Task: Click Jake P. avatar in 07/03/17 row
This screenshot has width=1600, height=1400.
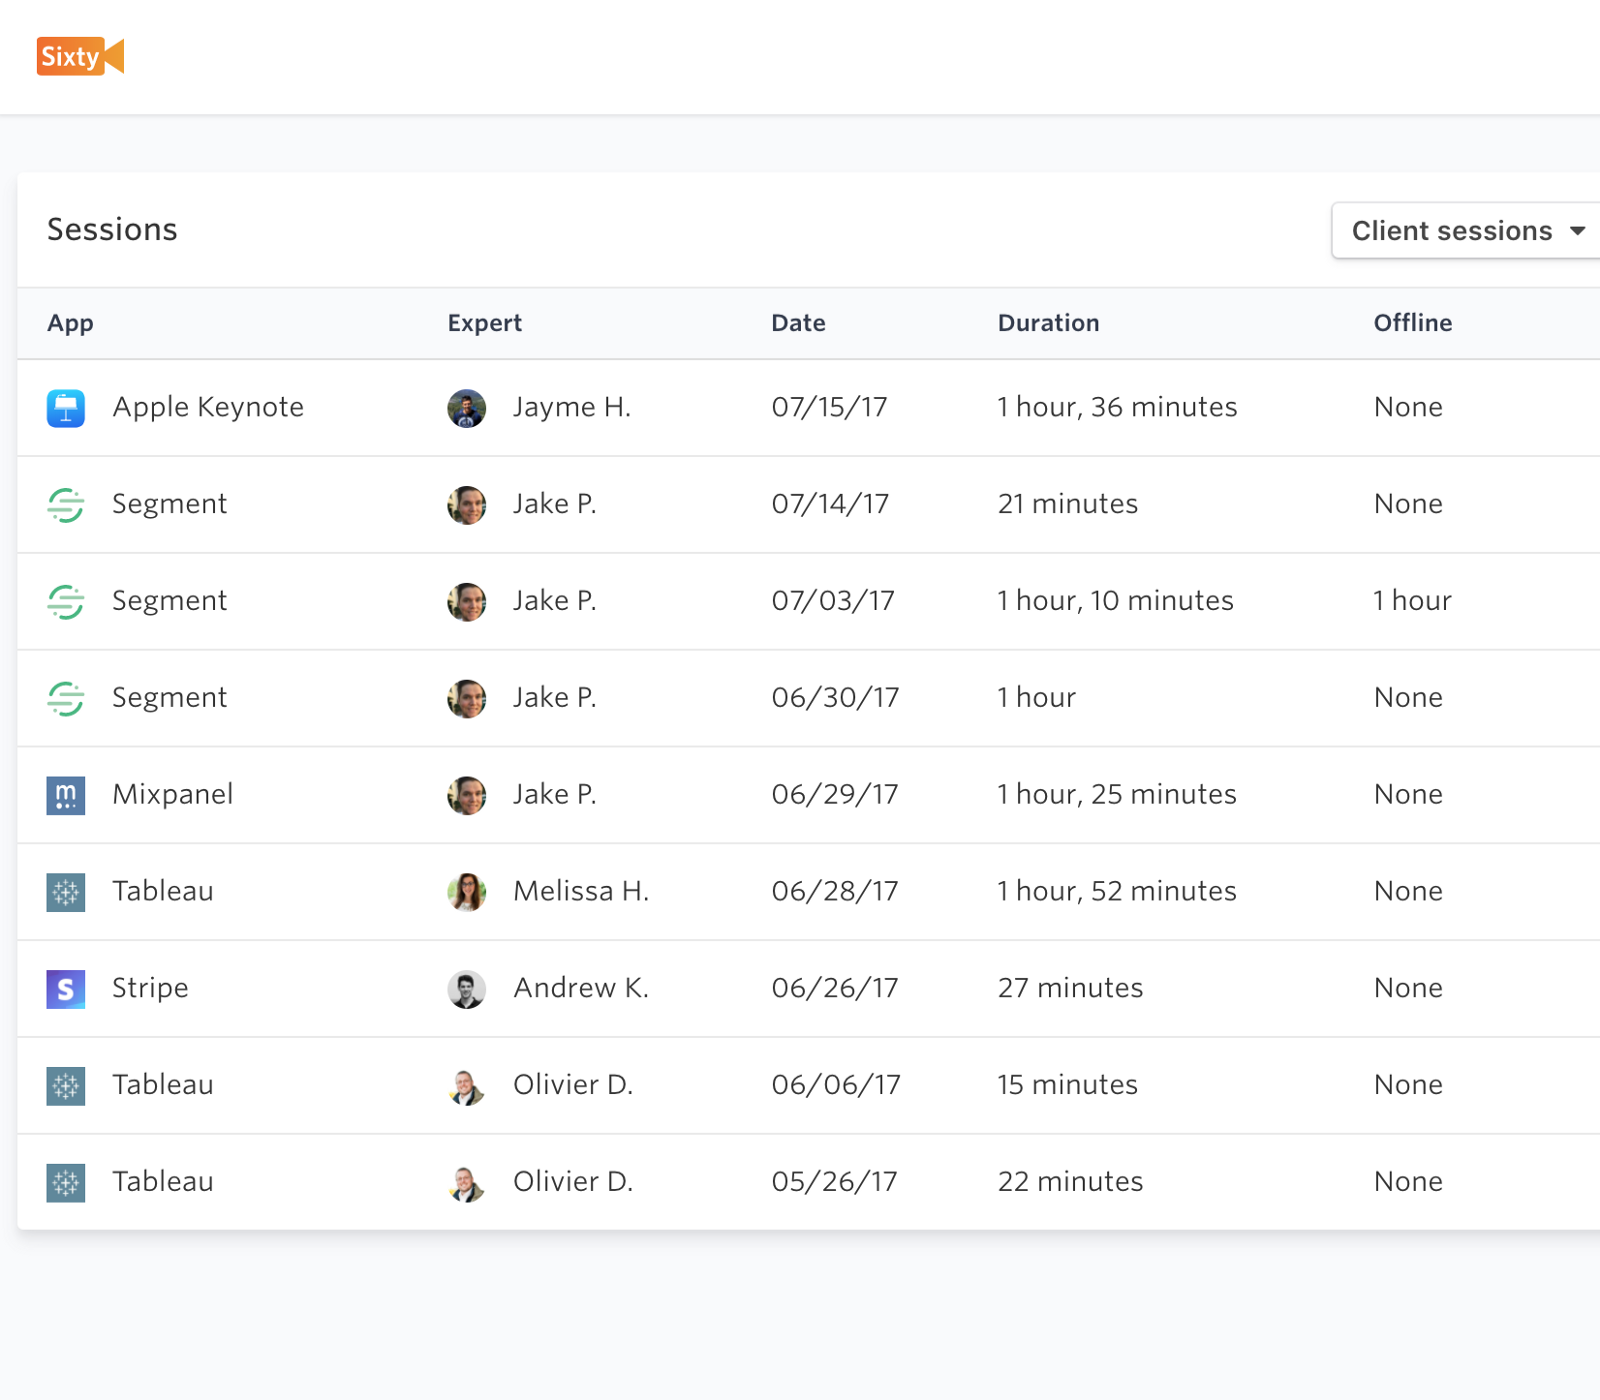Action: [x=467, y=602]
